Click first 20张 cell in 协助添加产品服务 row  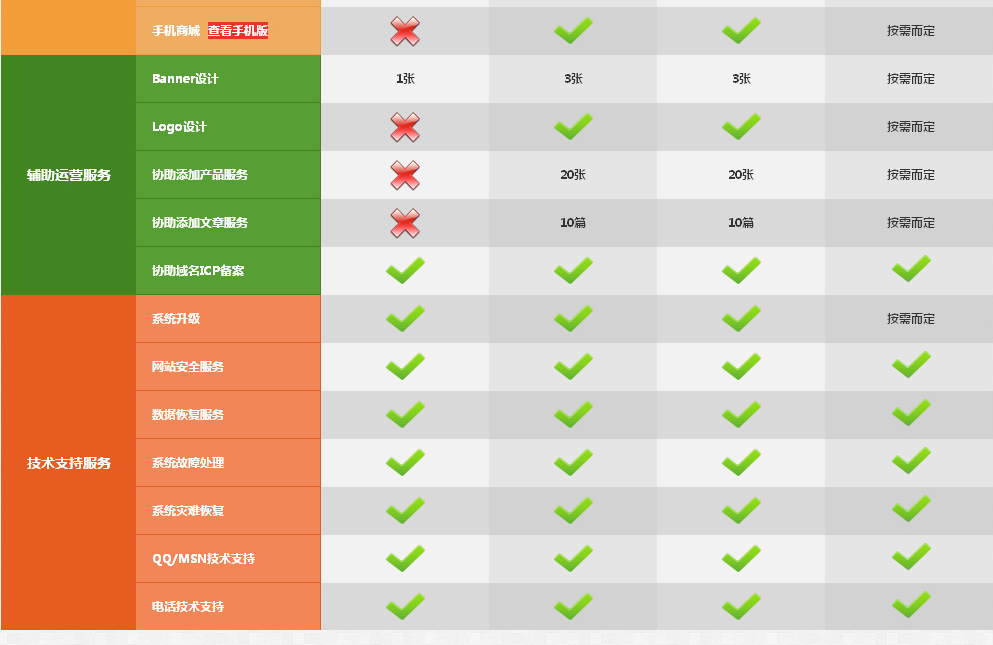click(x=573, y=174)
